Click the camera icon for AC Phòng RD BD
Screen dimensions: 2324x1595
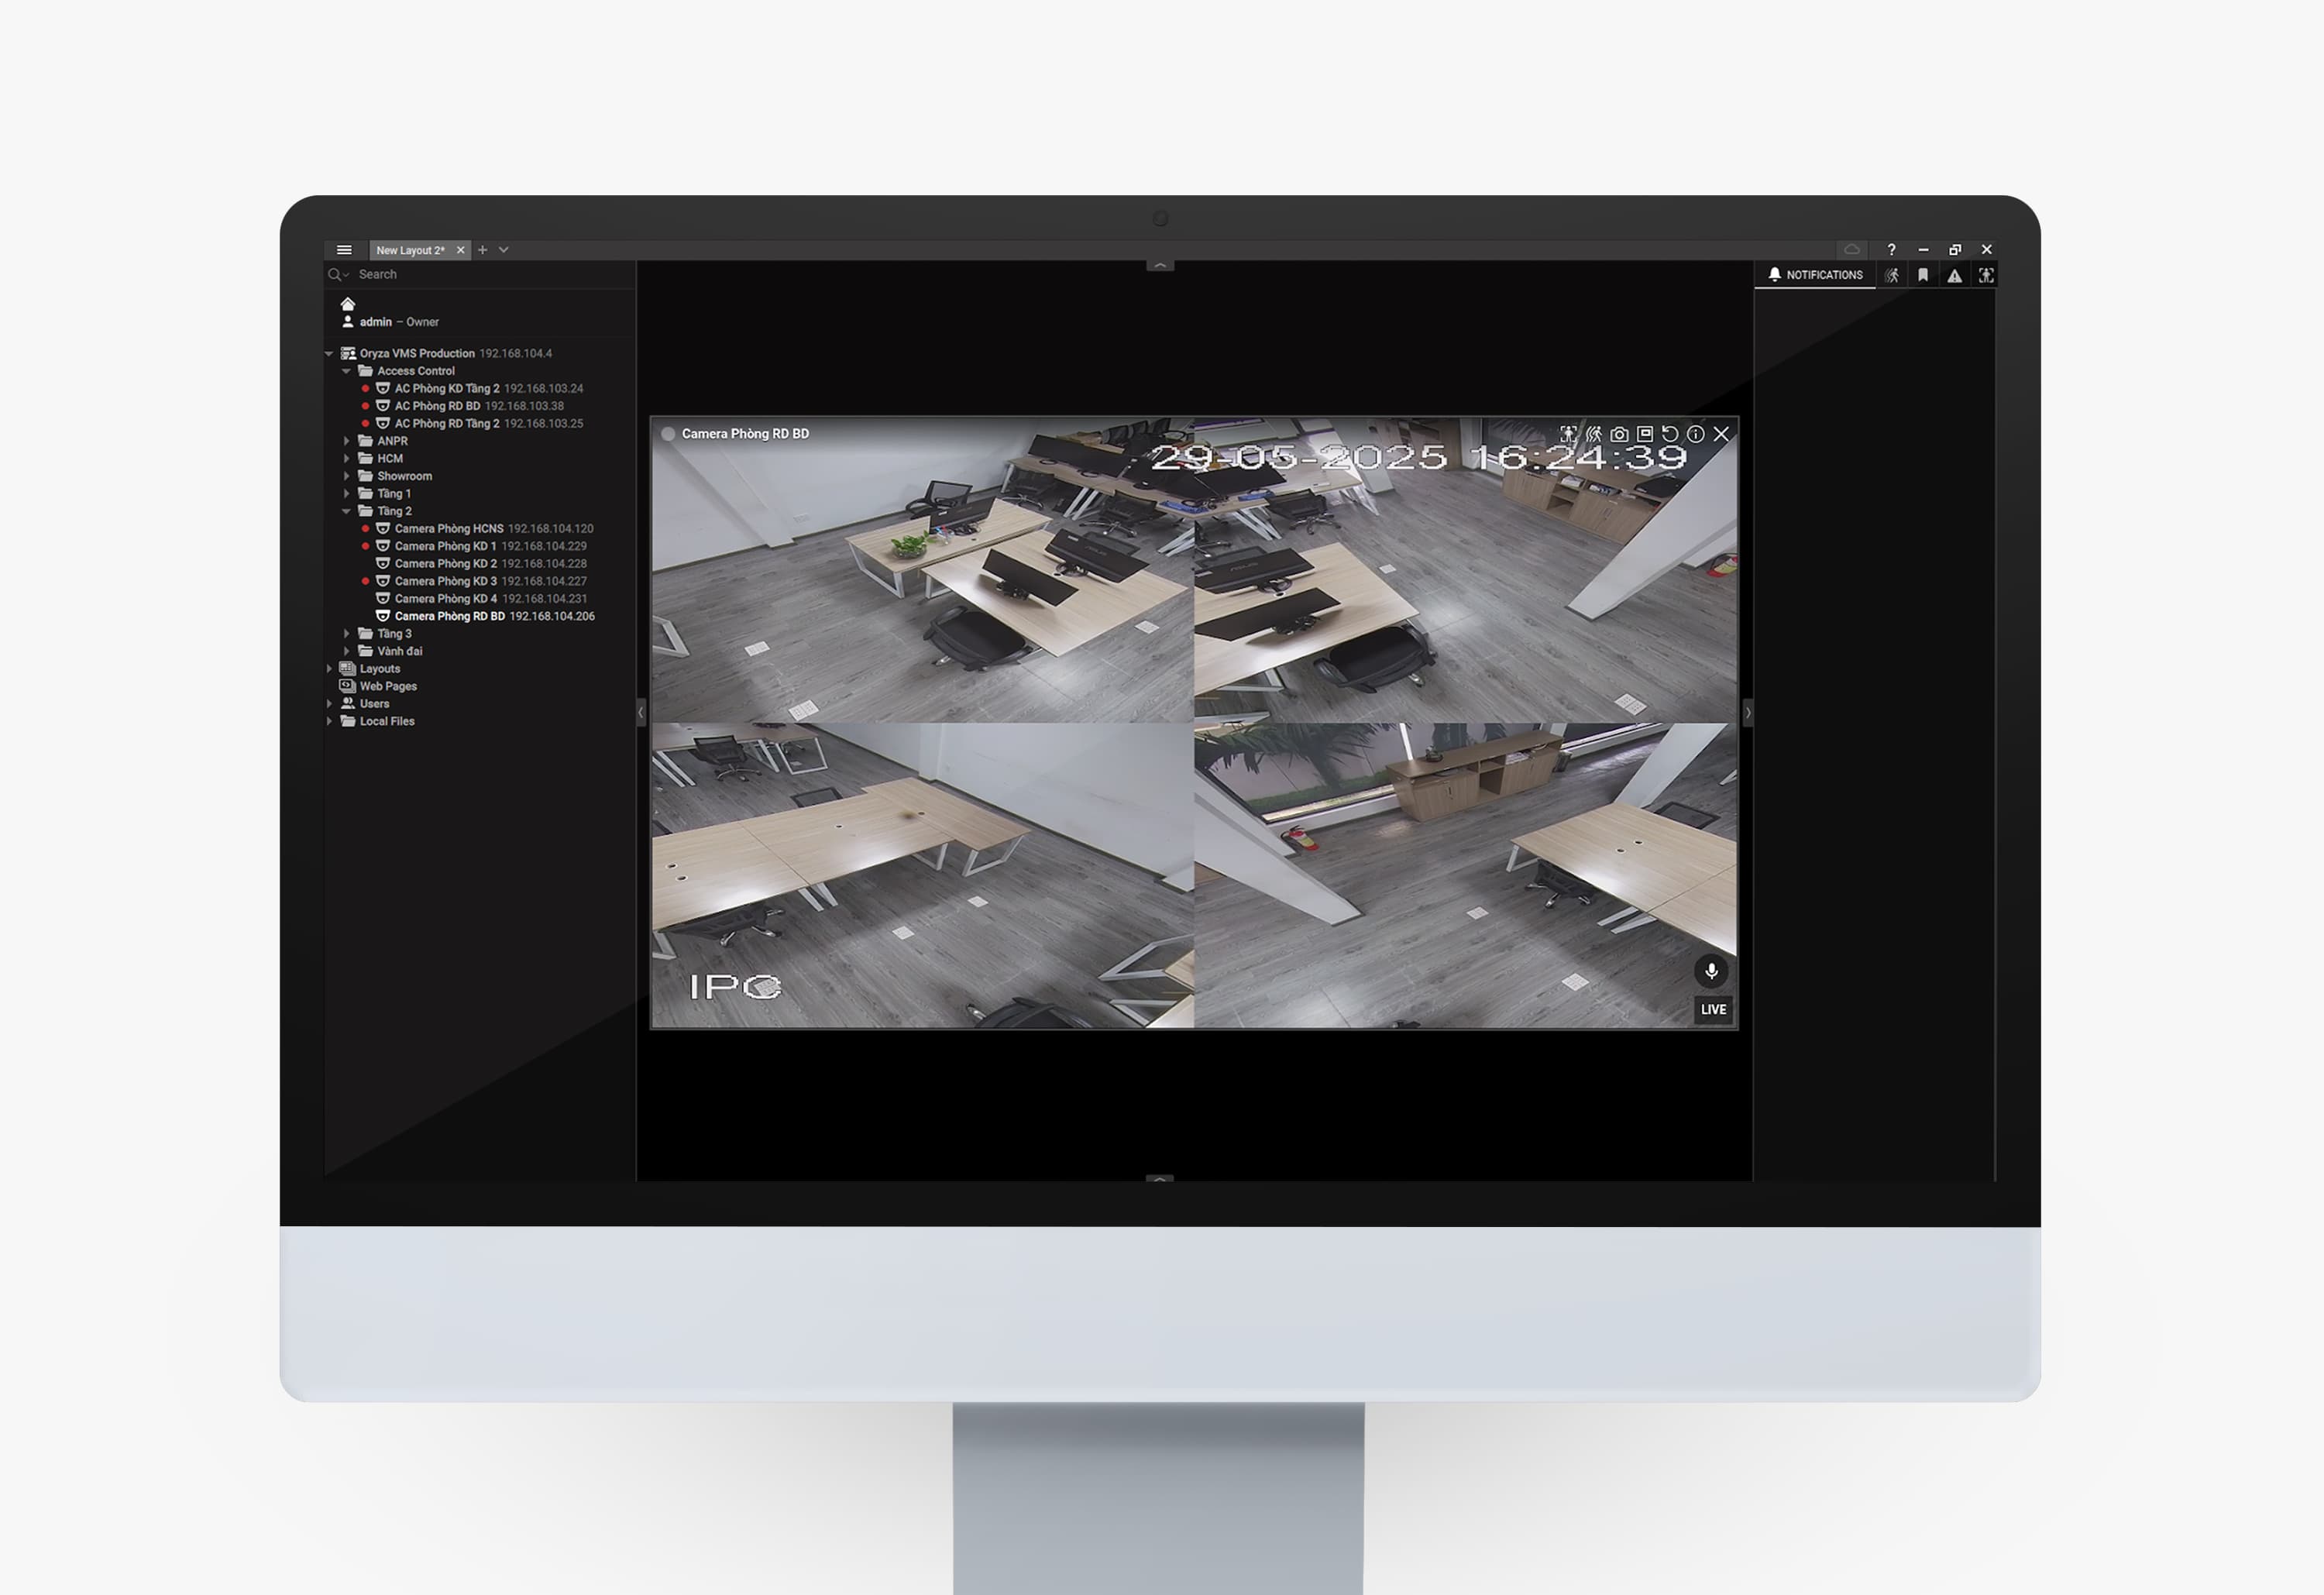click(382, 406)
